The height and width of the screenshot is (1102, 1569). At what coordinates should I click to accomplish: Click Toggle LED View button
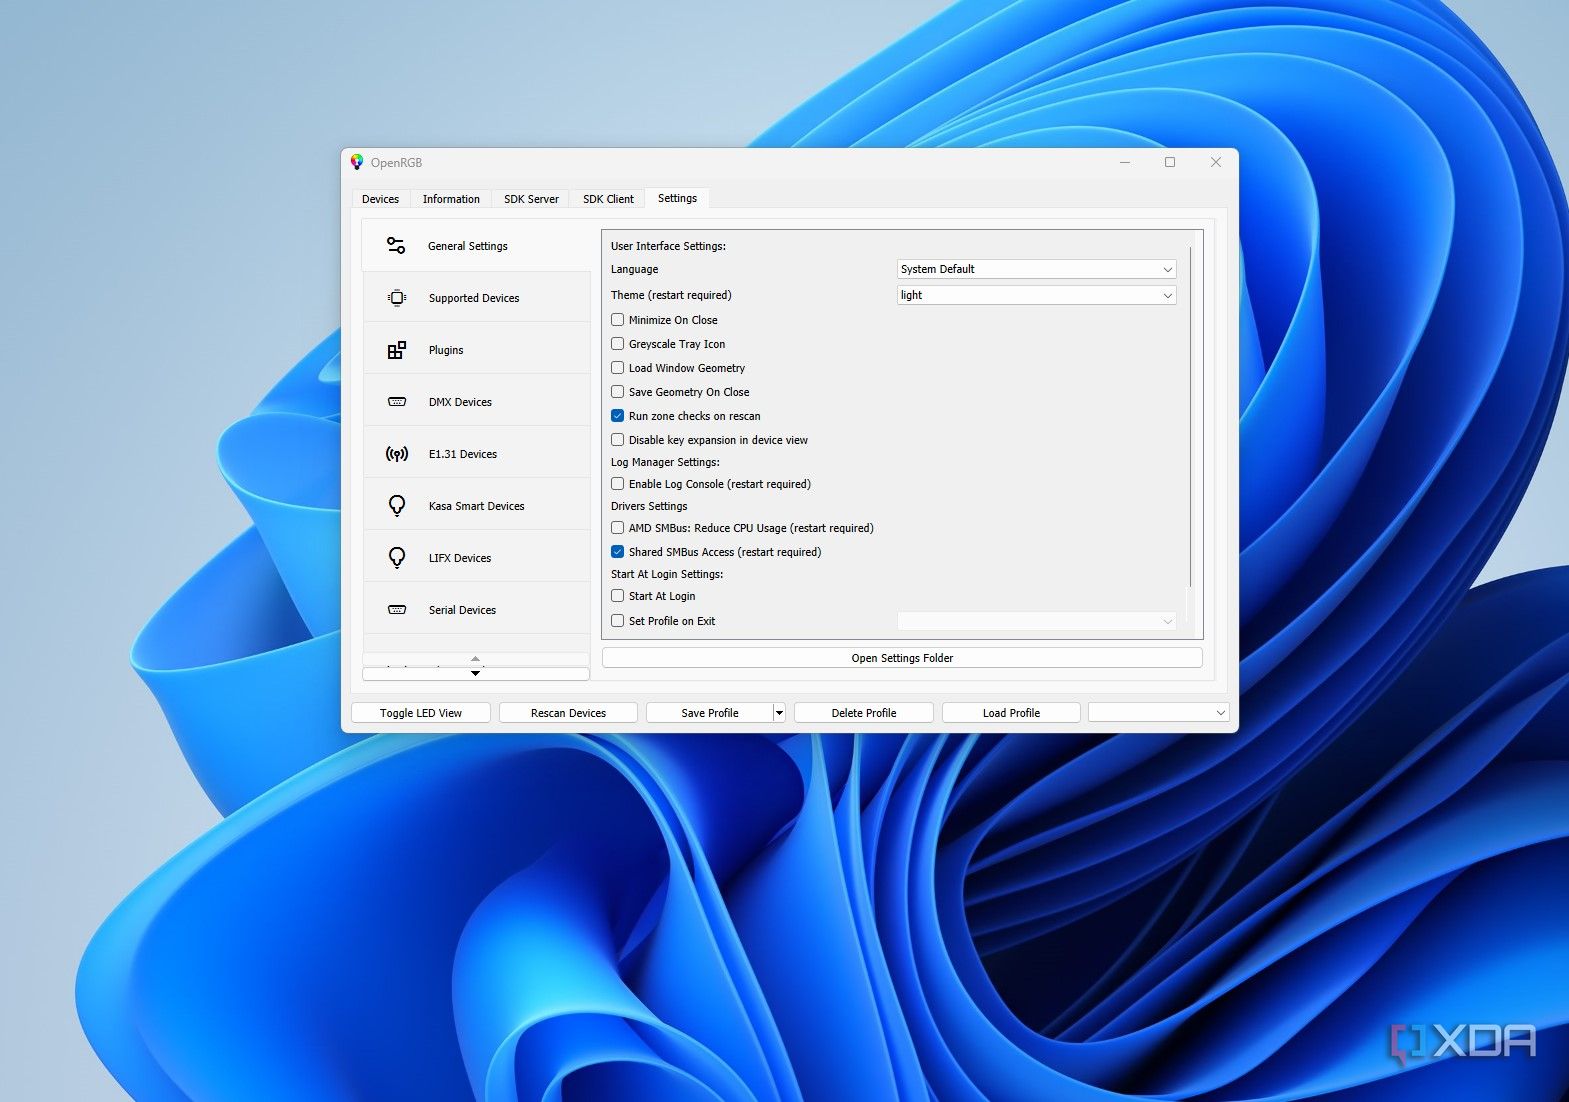point(421,713)
